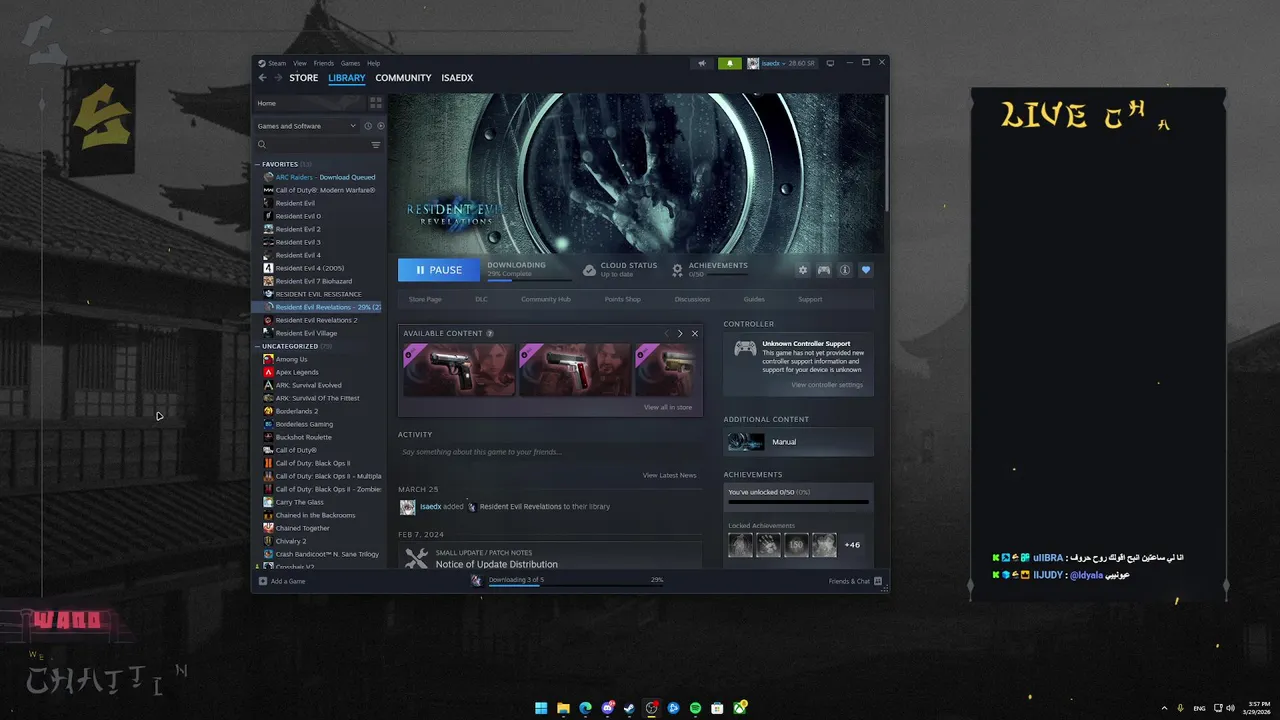Show the +46 locked achievements

pos(852,545)
